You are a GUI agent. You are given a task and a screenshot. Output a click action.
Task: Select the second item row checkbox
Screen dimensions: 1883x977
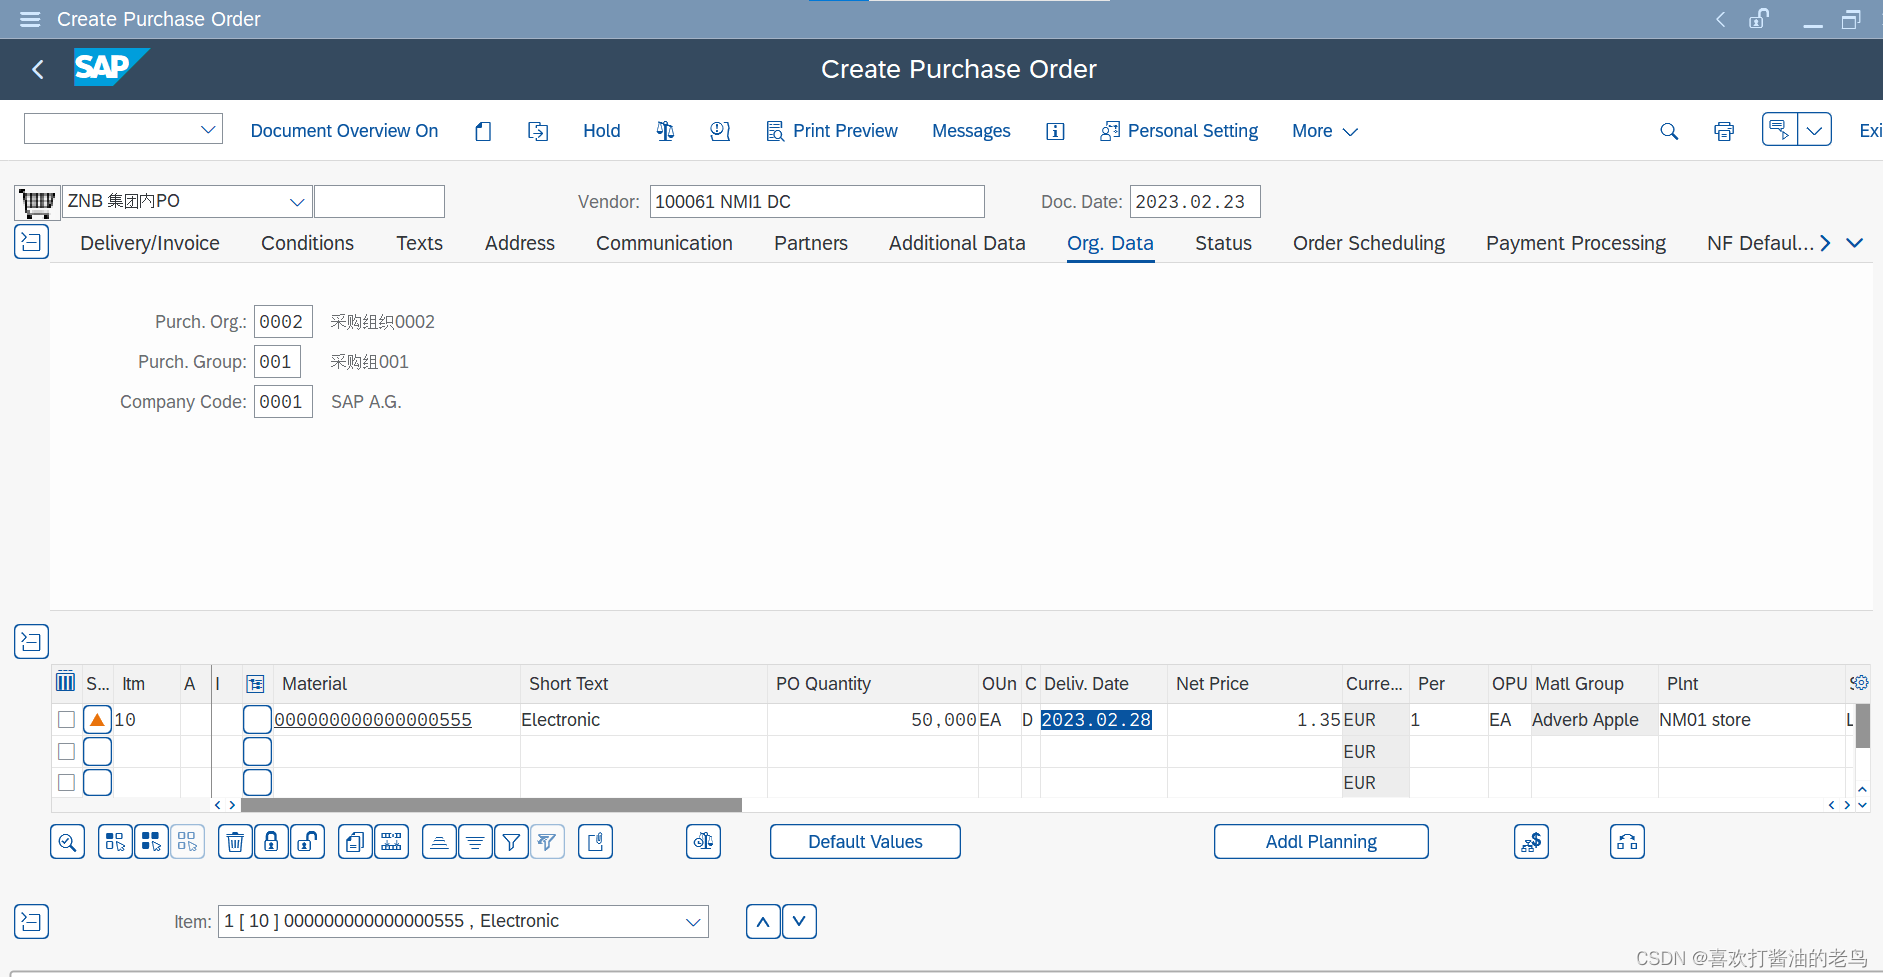pos(66,751)
